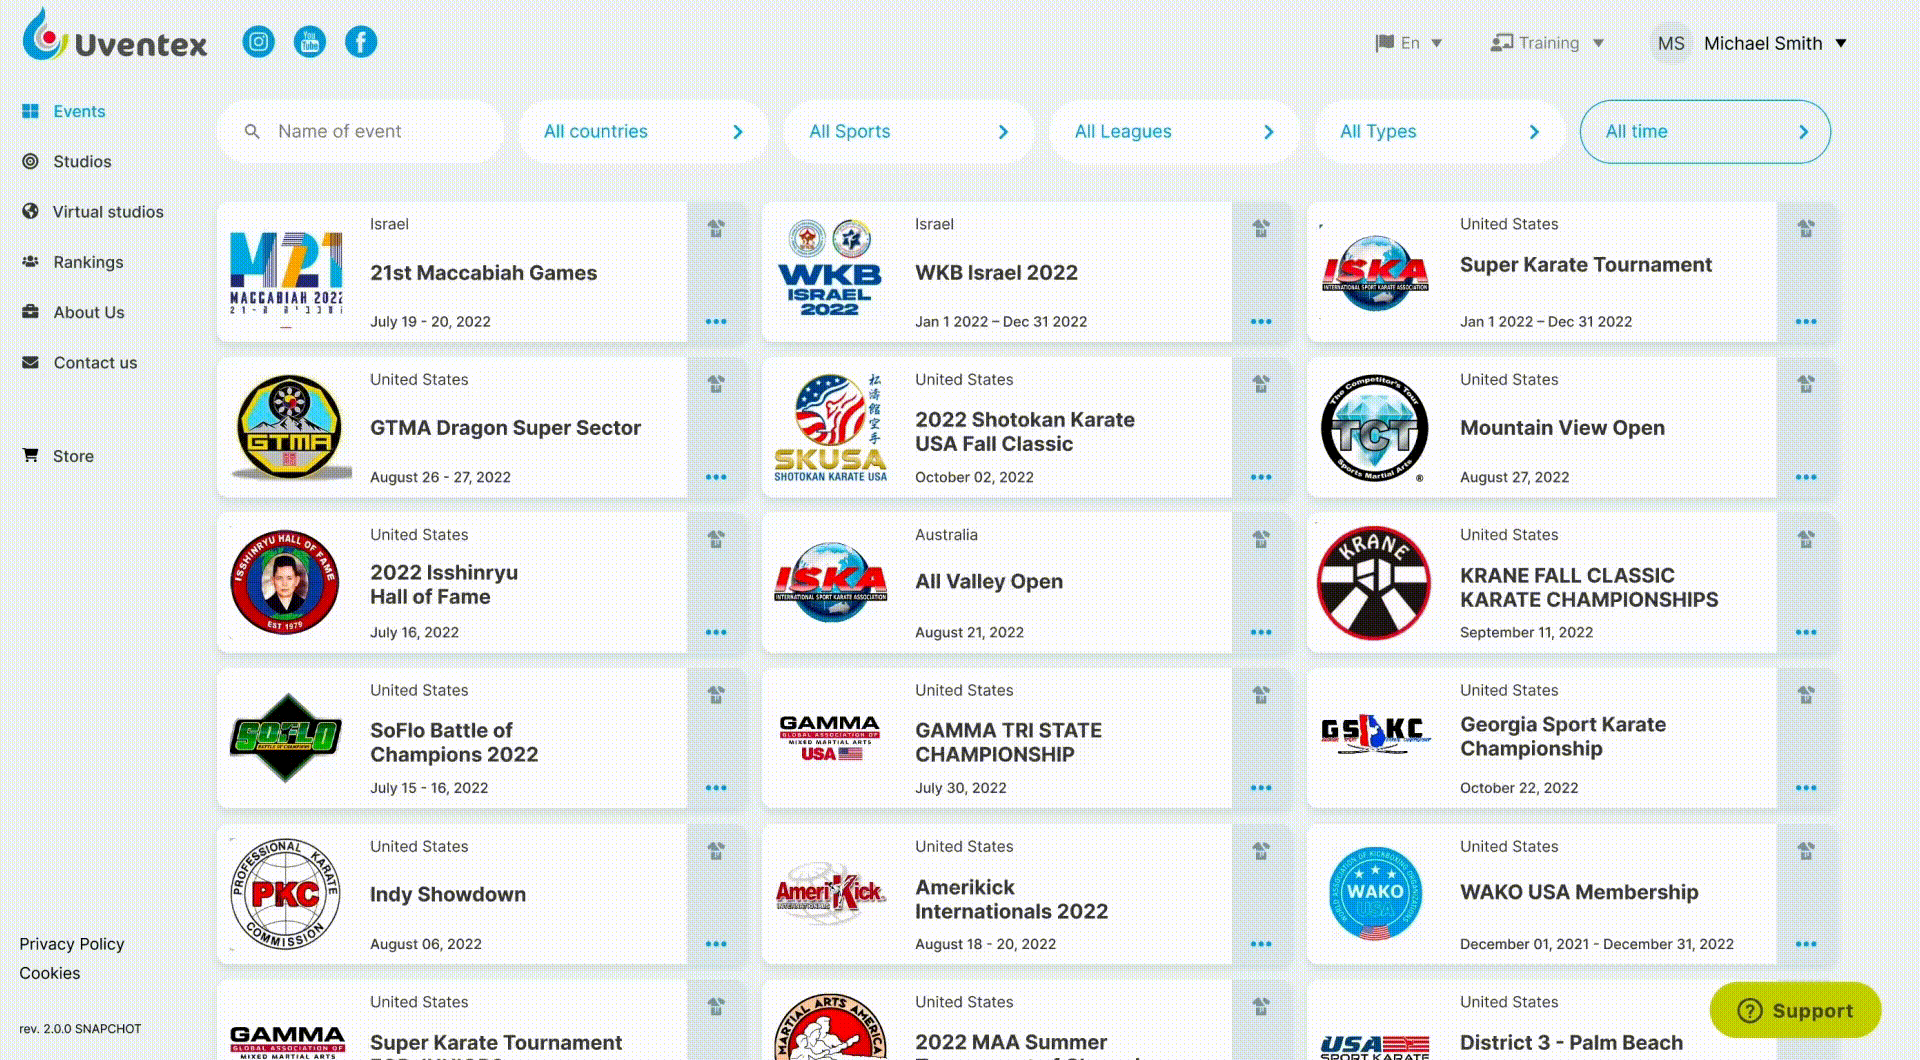The width and height of the screenshot is (1920, 1060).
Task: Click merchandise icon on 21st Maccabiah Games card
Action: pyautogui.click(x=716, y=228)
